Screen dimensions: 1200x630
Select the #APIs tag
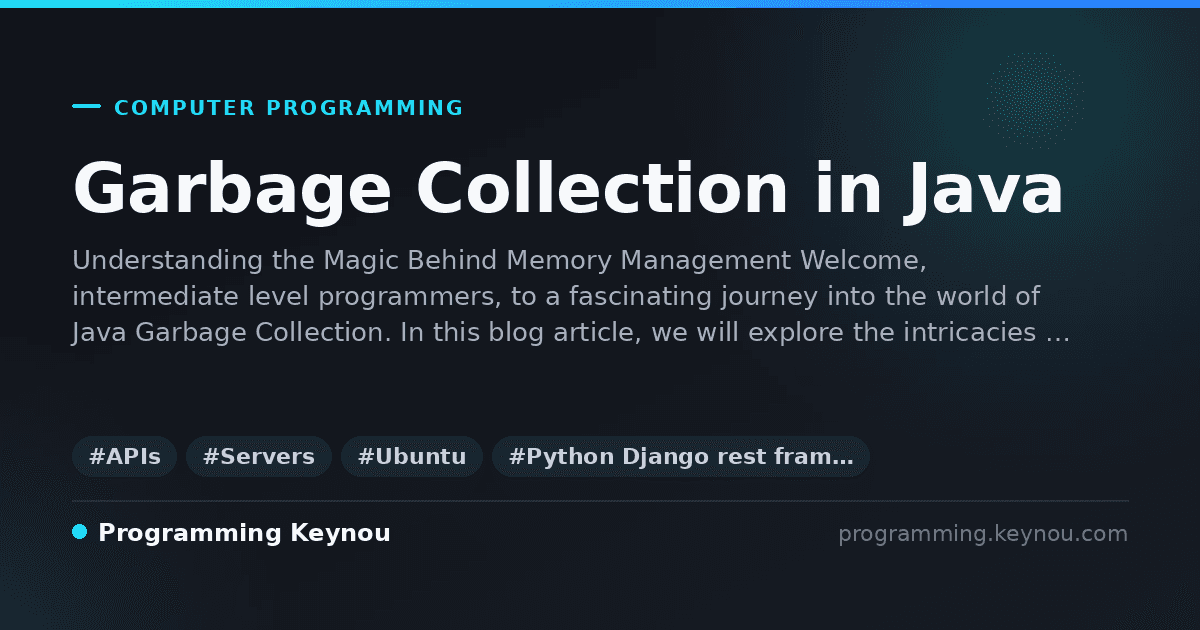click(x=124, y=457)
